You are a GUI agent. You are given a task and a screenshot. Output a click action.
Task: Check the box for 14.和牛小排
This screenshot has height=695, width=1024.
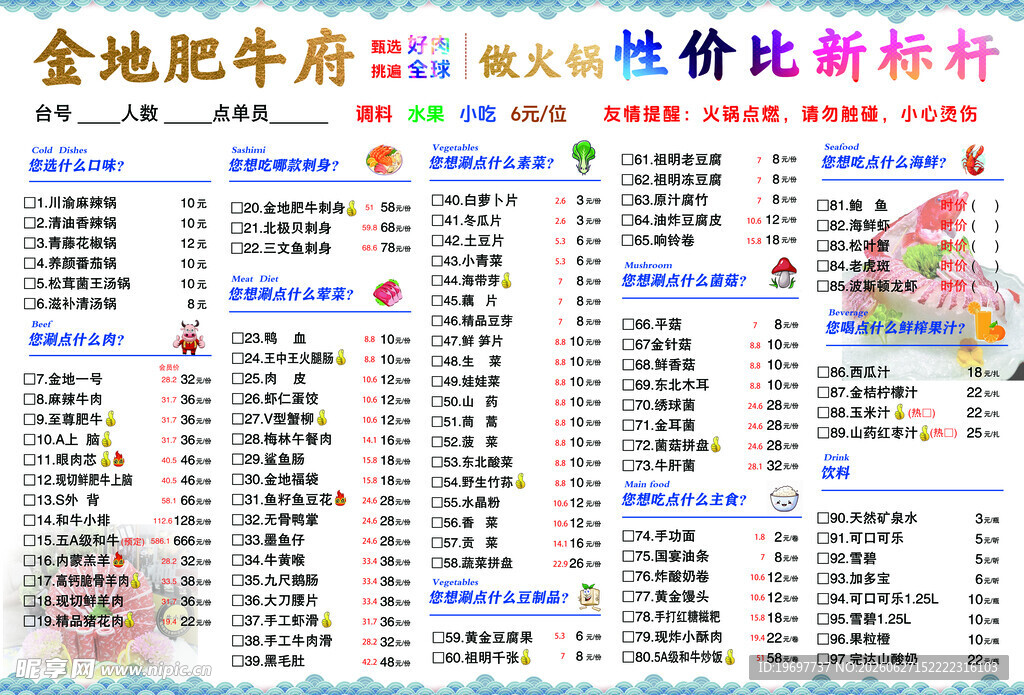(x=29, y=521)
